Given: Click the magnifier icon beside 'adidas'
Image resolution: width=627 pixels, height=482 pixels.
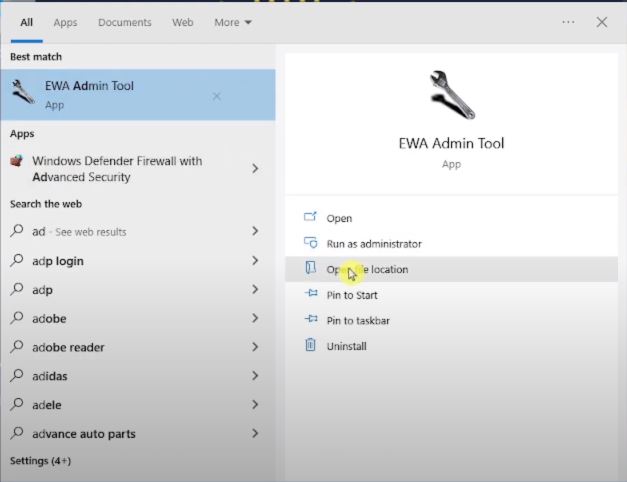Looking at the screenshot, I should click(17, 375).
